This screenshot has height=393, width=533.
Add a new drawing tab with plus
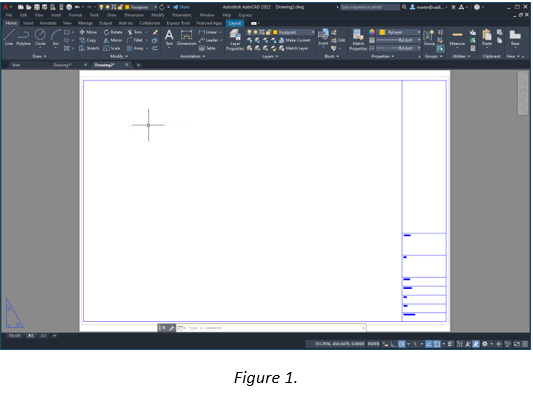click(x=138, y=65)
